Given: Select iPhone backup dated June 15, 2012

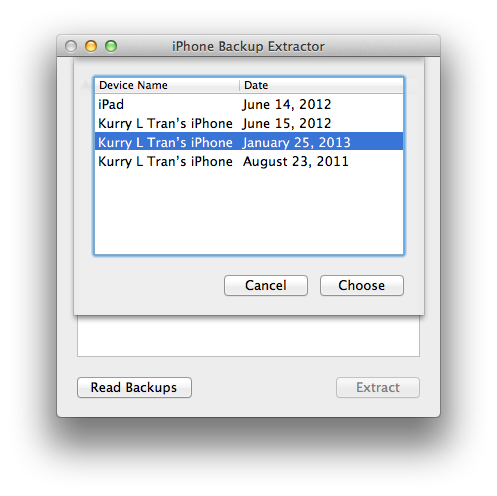Looking at the screenshot, I should point(249,123).
